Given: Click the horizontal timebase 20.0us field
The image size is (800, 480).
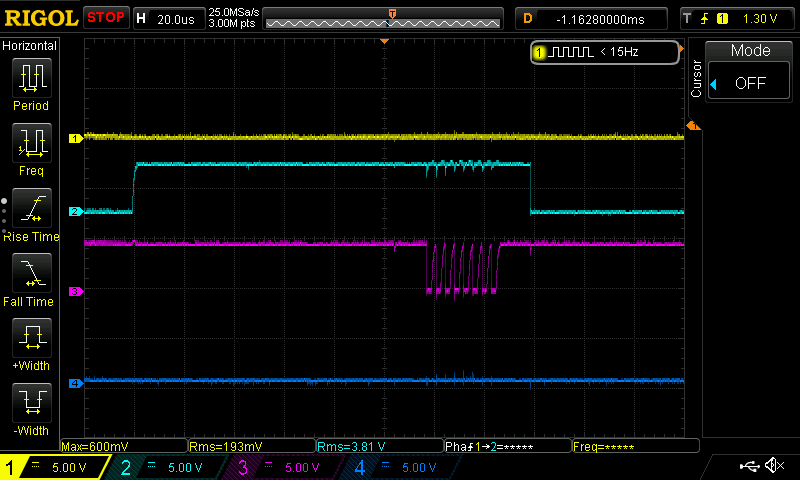Looking at the screenshot, I should (x=176, y=19).
